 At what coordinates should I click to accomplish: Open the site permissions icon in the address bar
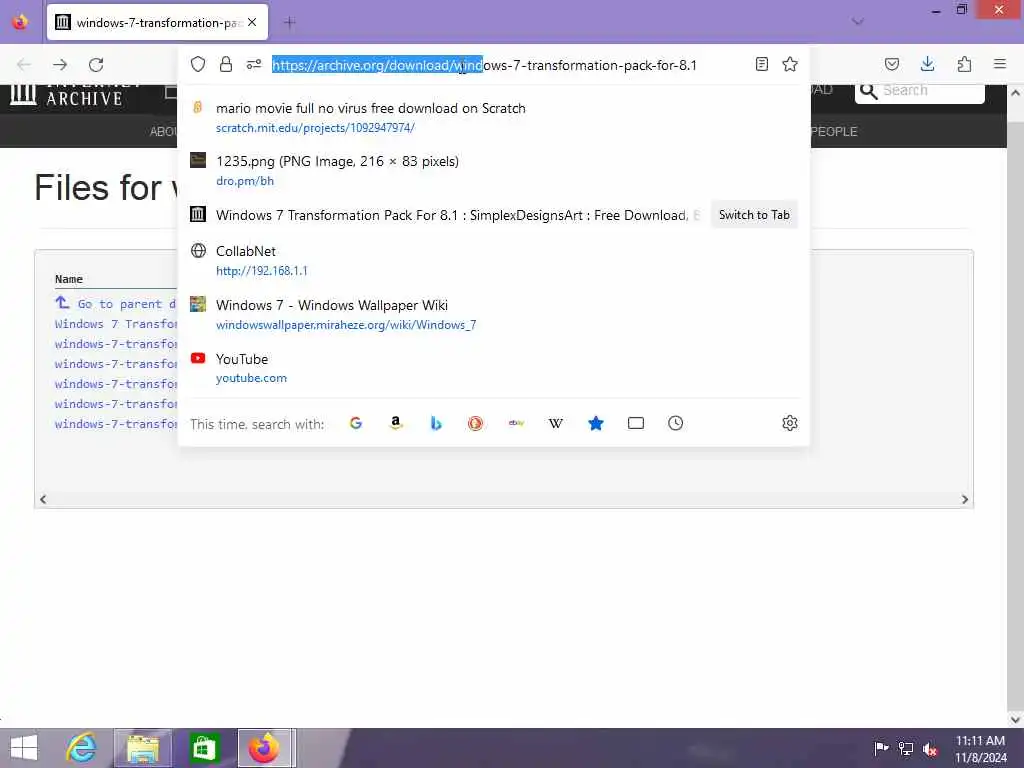253,64
